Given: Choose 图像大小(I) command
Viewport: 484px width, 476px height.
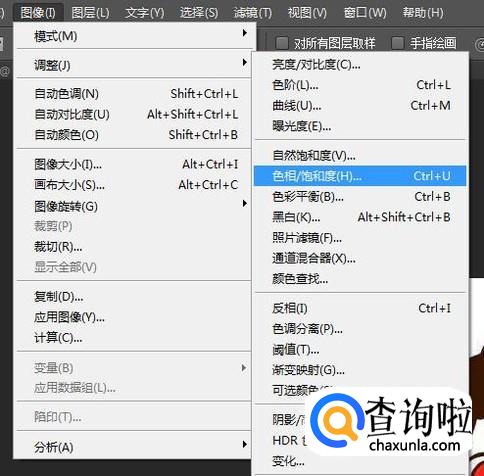Looking at the screenshot, I should tap(133, 165).
